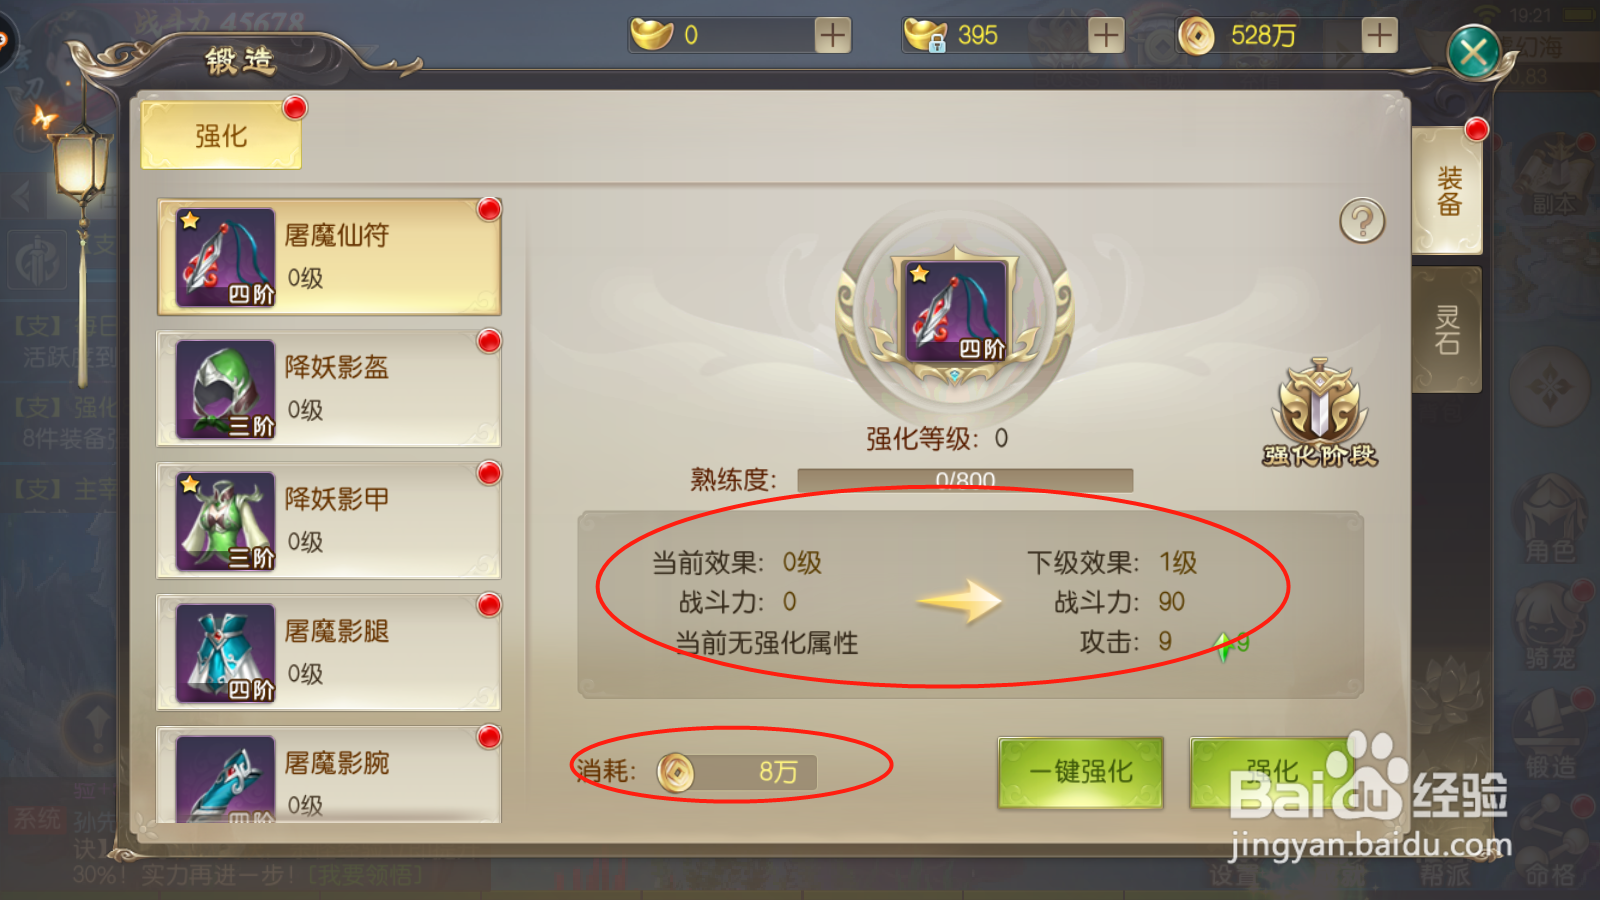
Task: Select 降妖影盔 helmet item
Action: pyautogui.click(x=329, y=388)
